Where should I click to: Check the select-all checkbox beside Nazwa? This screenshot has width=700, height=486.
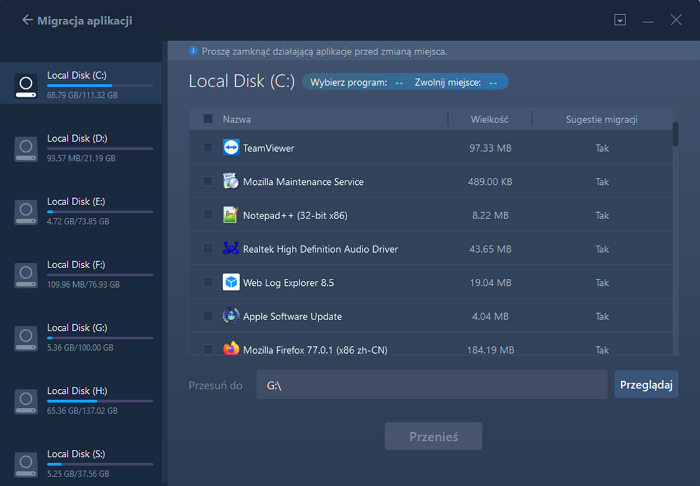[x=208, y=119]
